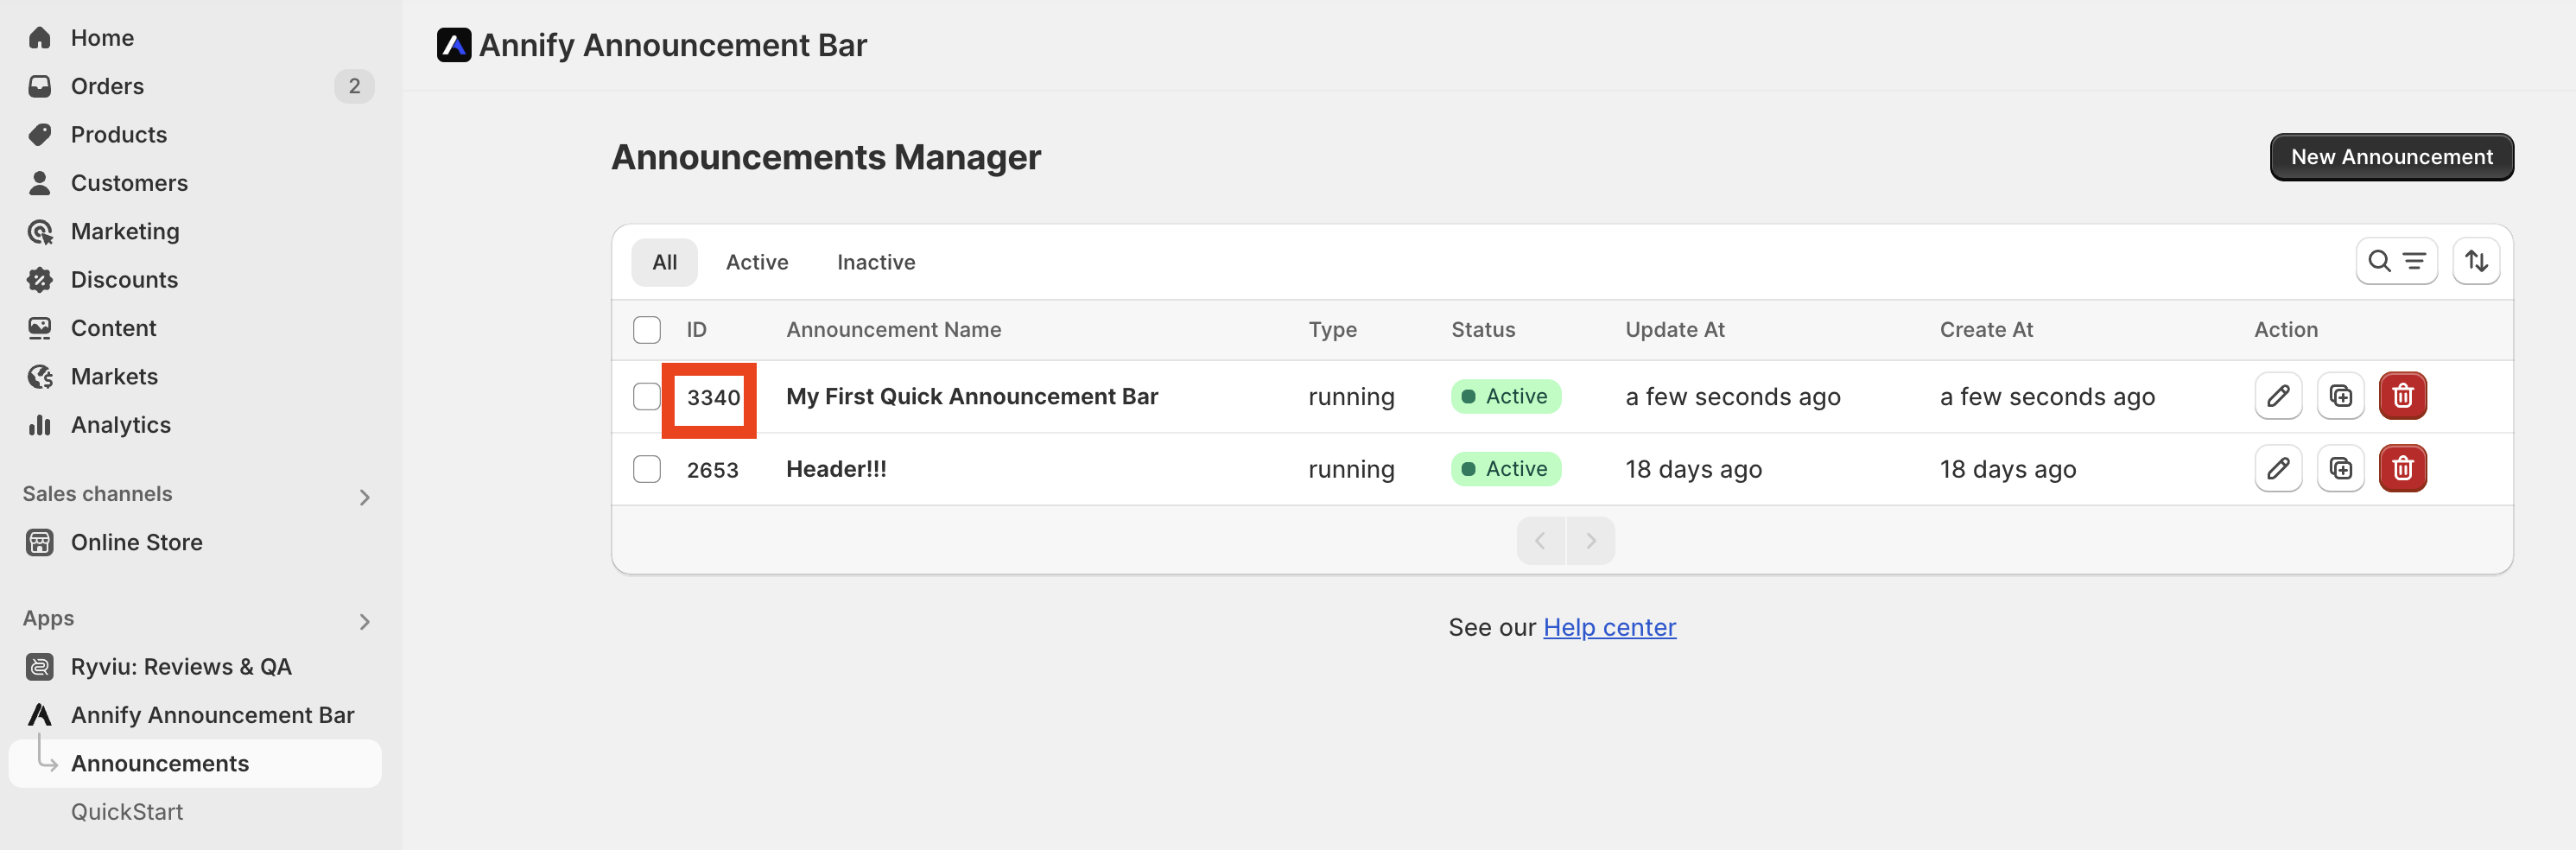The height and width of the screenshot is (850, 2576).
Task: Open the QuickStart submenu item
Action: 127,812
